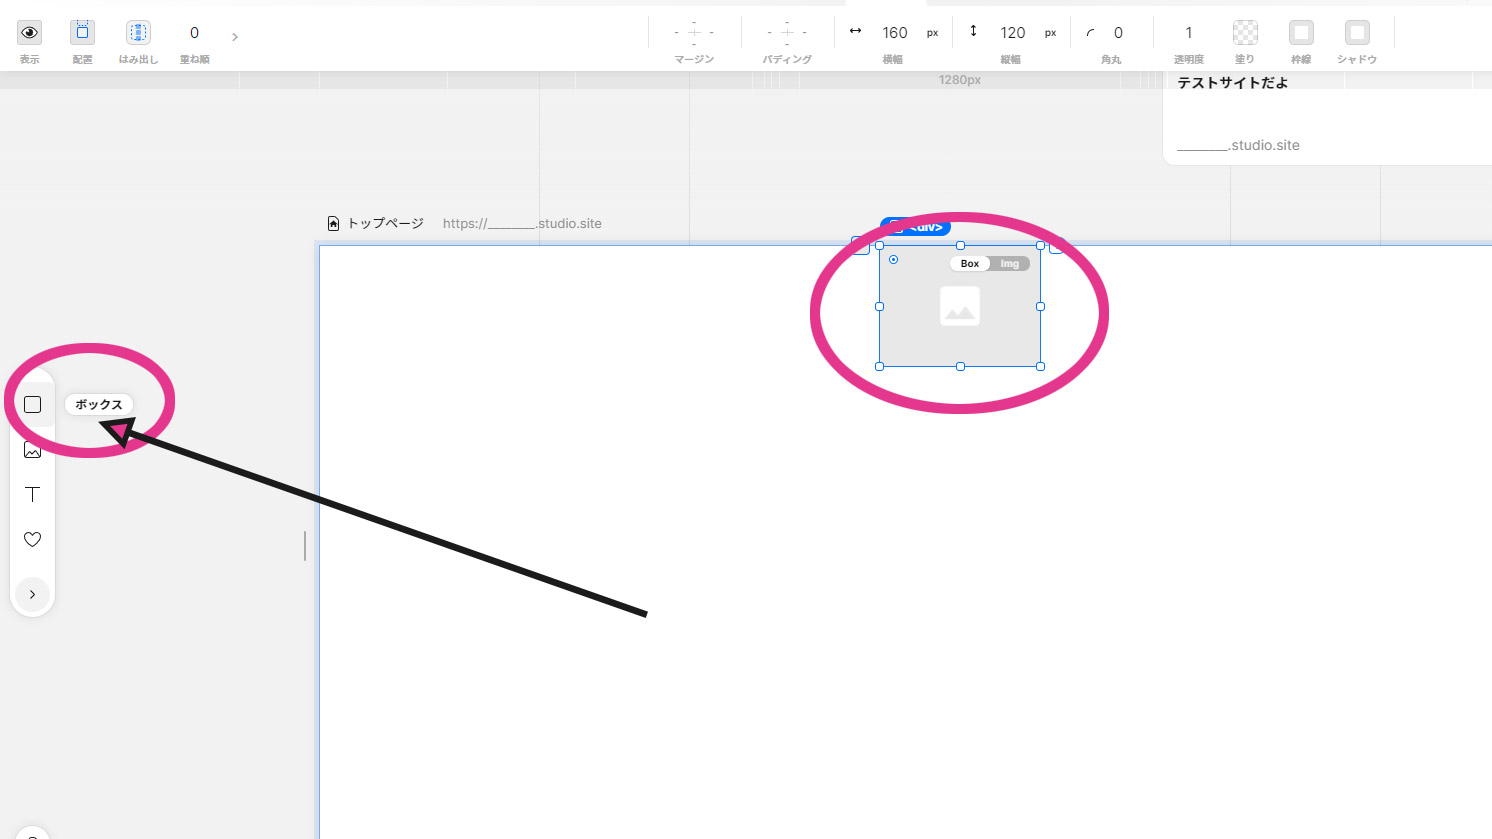Click the site domain .studio.site text

[x=1238, y=145]
